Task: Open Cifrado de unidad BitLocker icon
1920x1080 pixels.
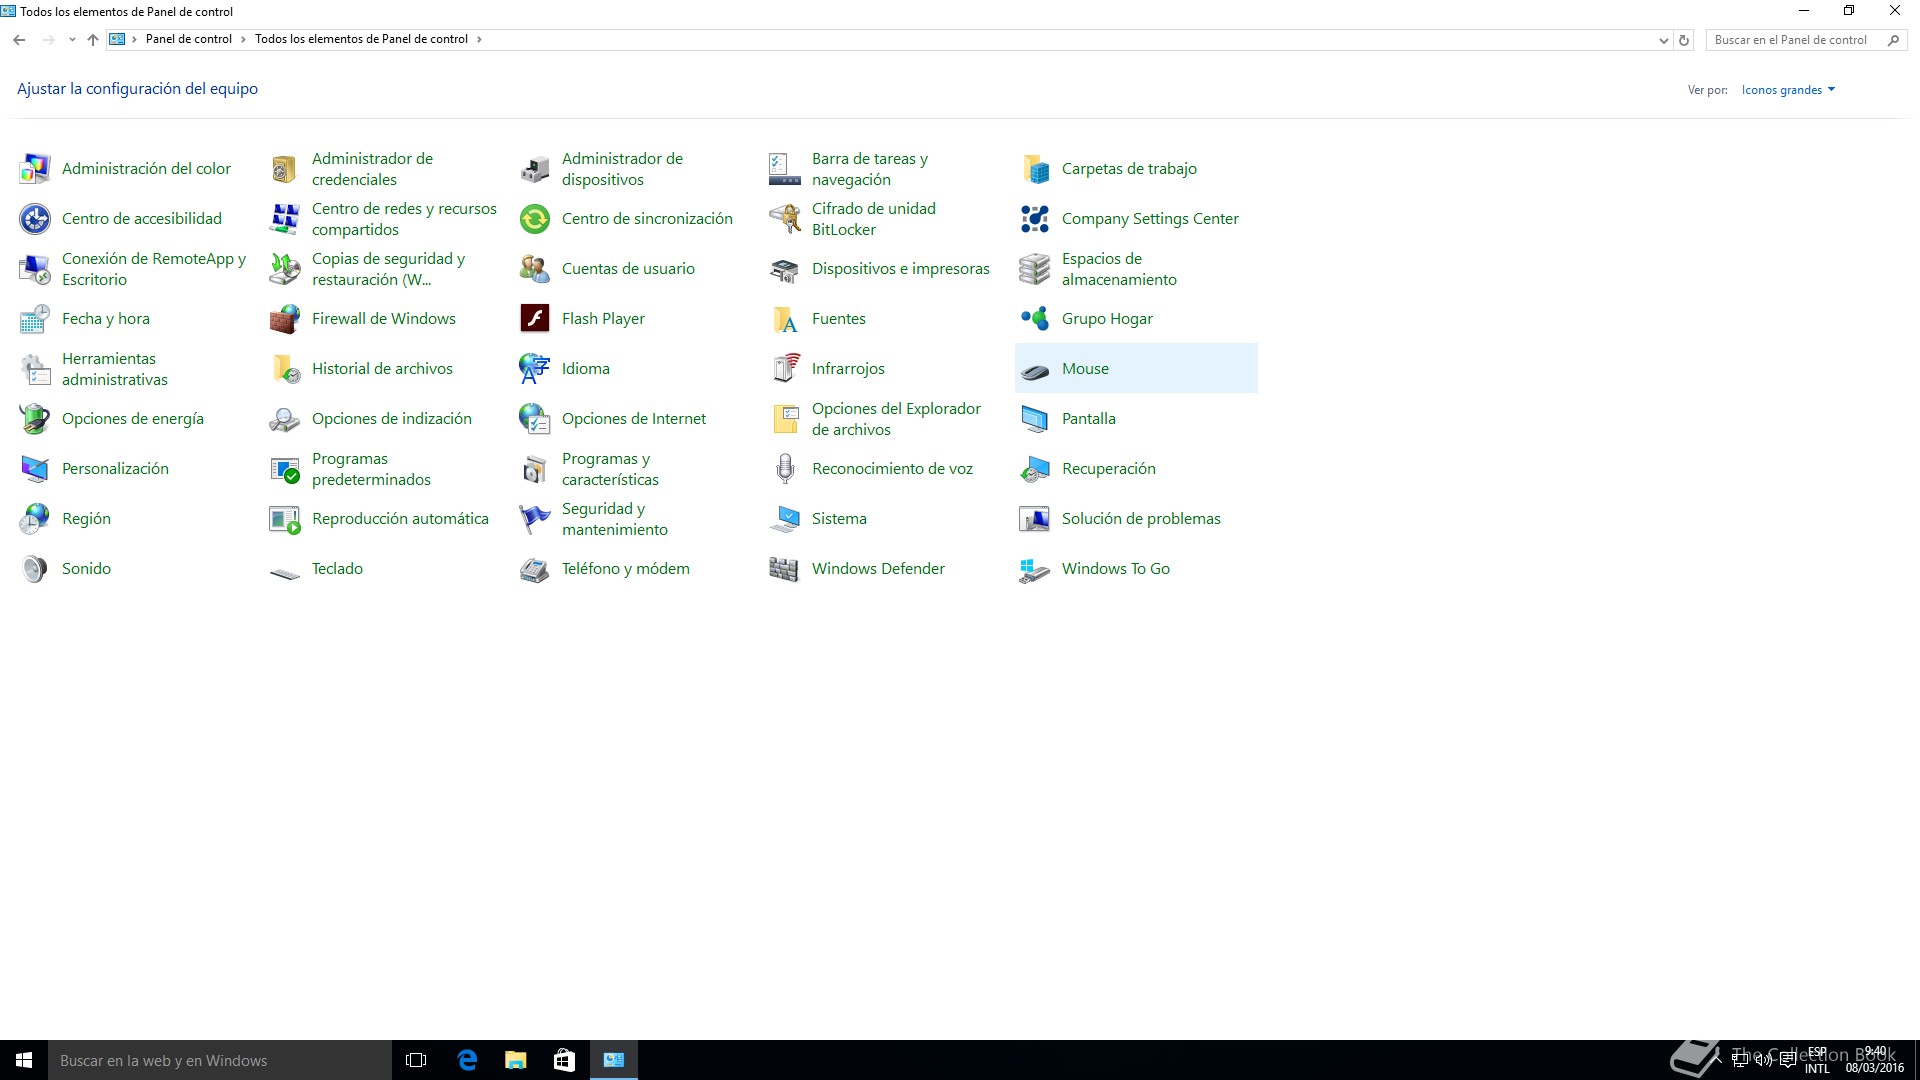Action: pos(785,219)
